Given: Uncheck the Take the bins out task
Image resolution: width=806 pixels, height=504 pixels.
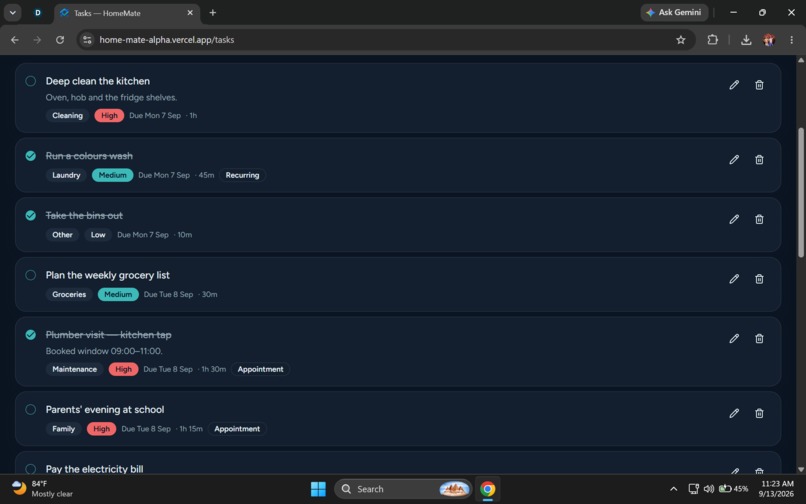Looking at the screenshot, I should 31,215.
